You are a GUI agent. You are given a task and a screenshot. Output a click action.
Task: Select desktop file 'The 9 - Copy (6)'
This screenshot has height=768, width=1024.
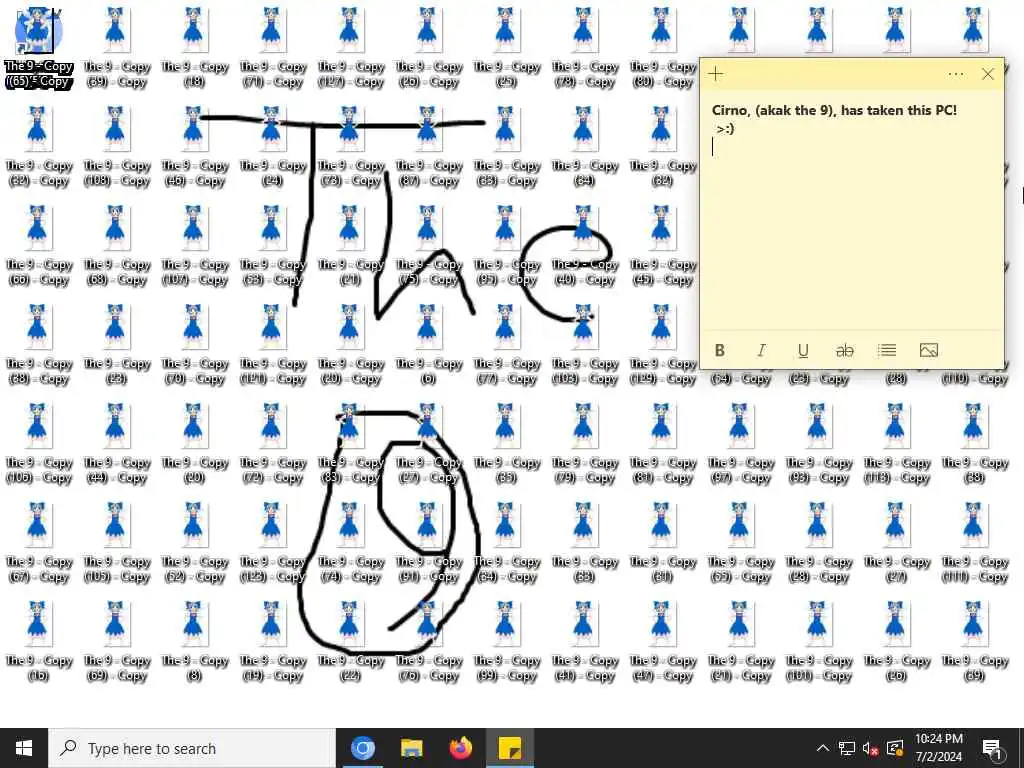[428, 345]
